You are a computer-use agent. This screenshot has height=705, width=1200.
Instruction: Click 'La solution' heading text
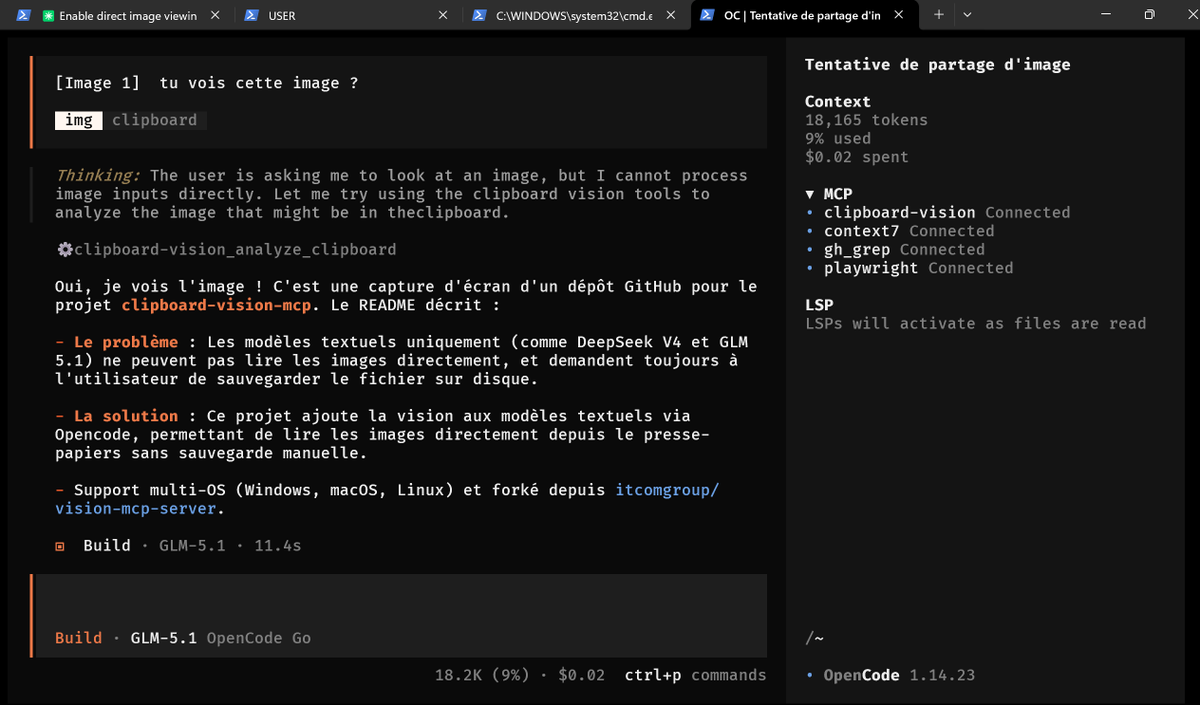point(125,416)
